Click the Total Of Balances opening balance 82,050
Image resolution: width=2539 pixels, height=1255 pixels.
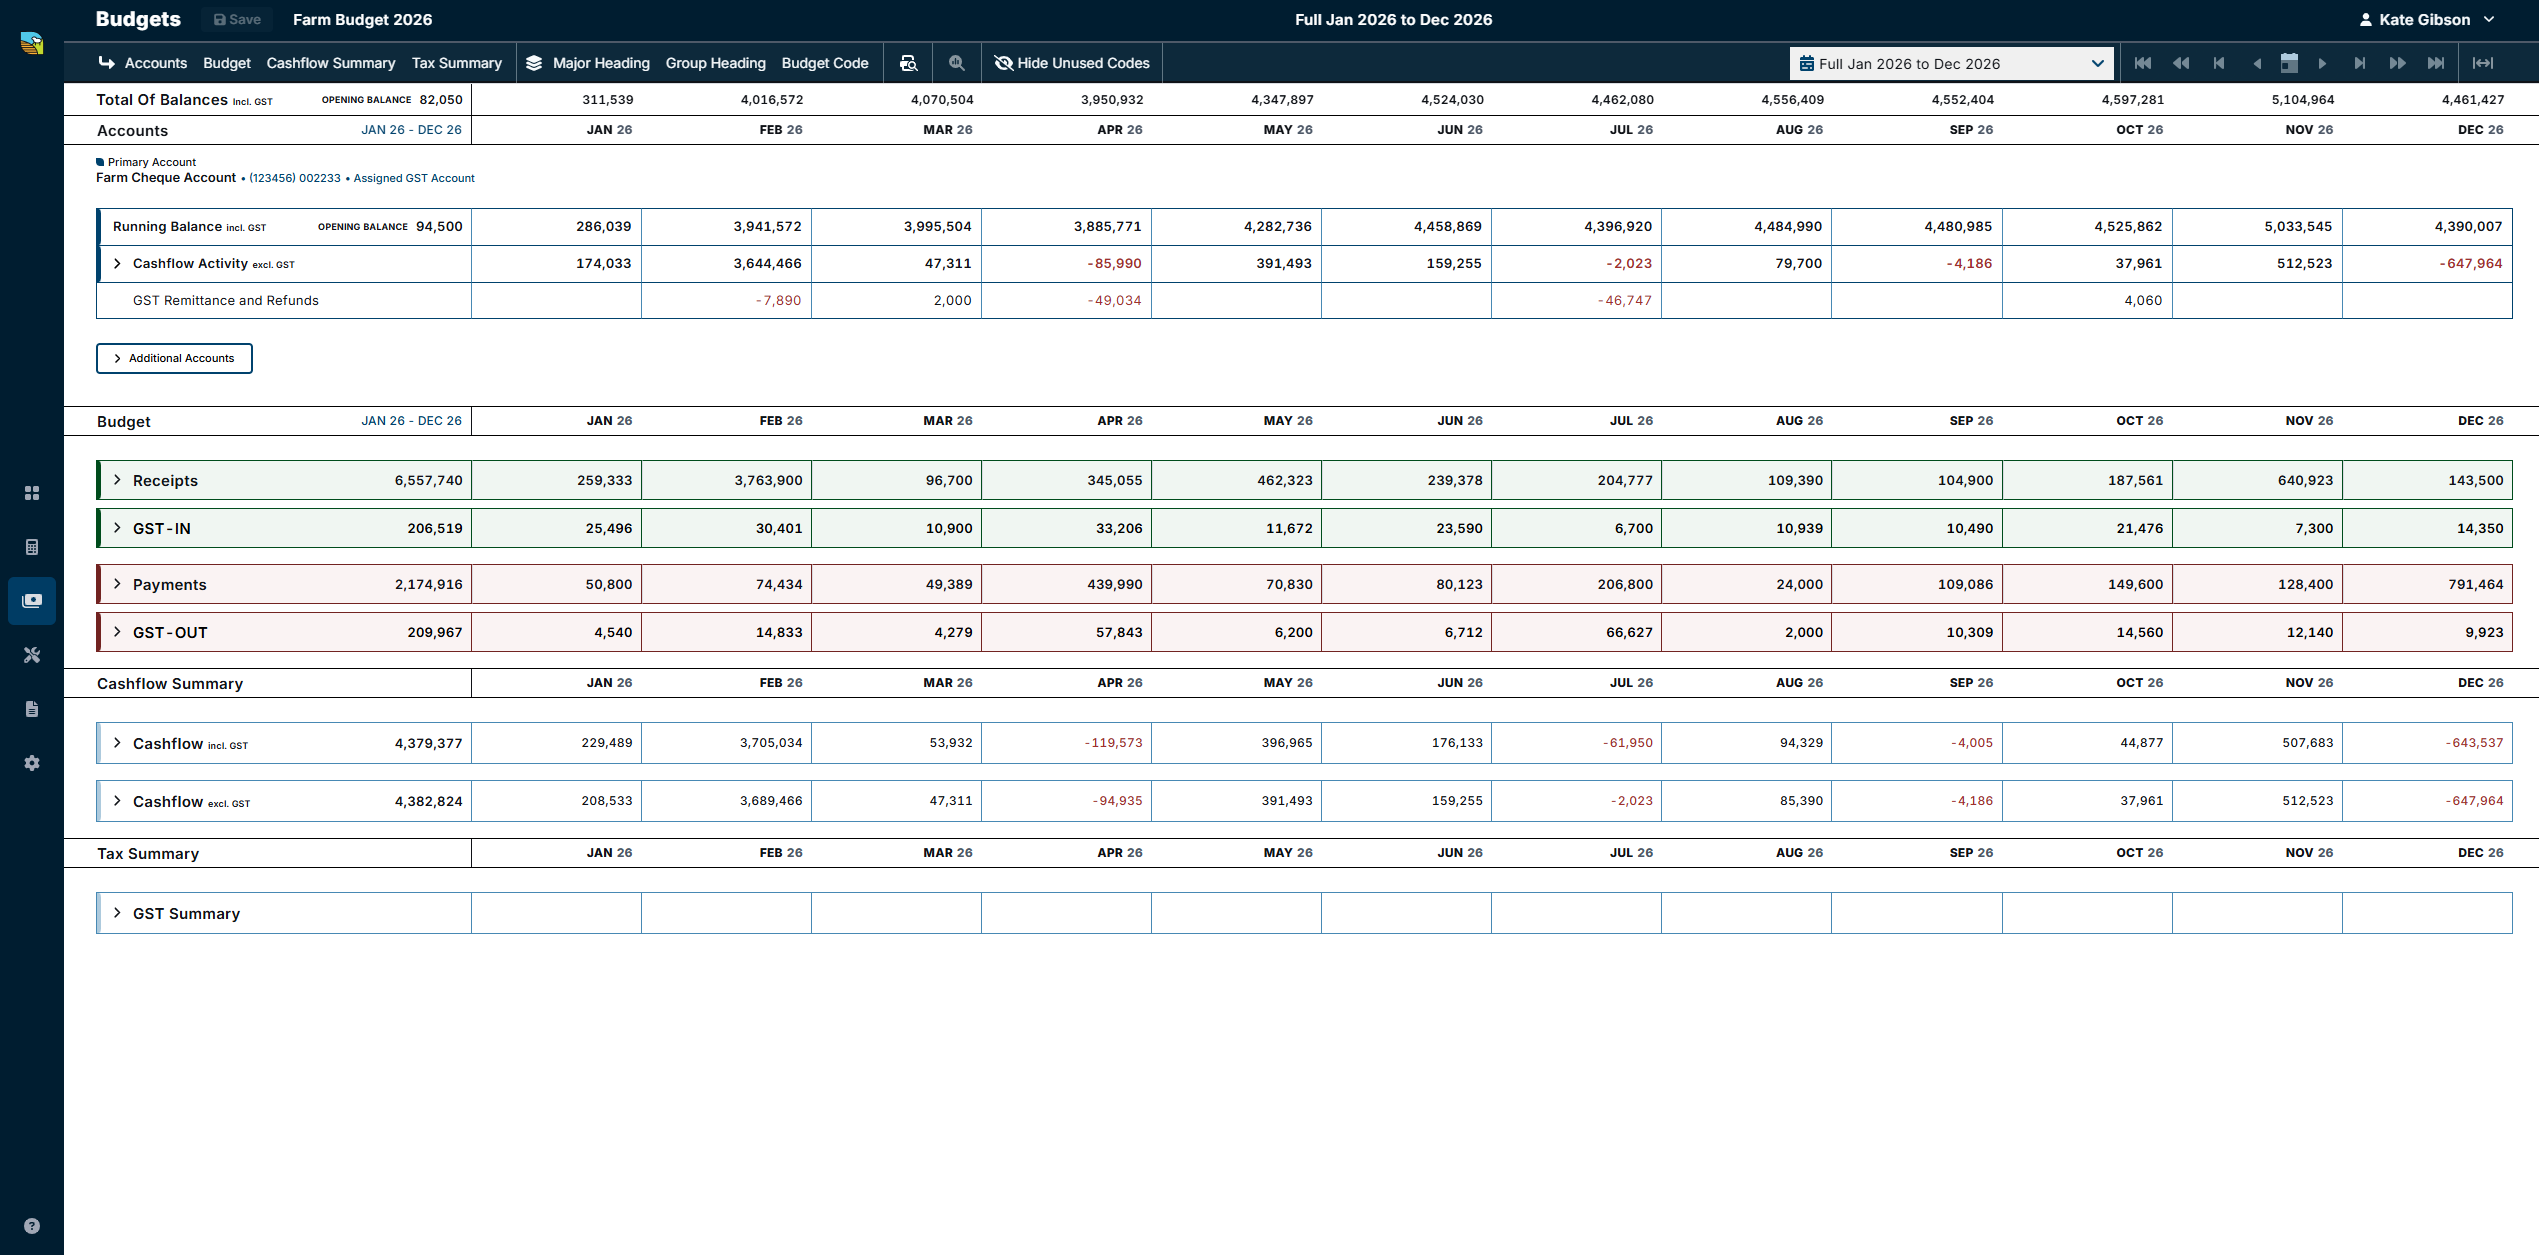tap(441, 100)
